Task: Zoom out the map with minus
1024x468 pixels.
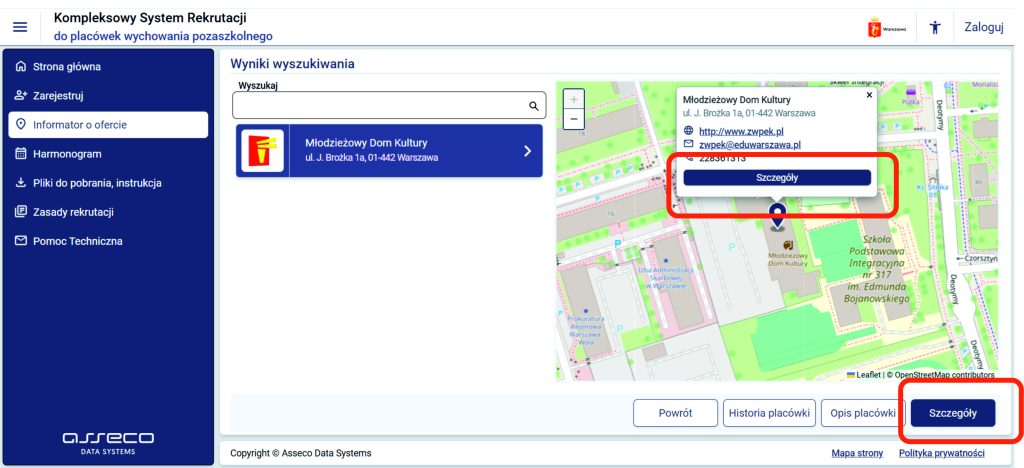Action: point(573,119)
